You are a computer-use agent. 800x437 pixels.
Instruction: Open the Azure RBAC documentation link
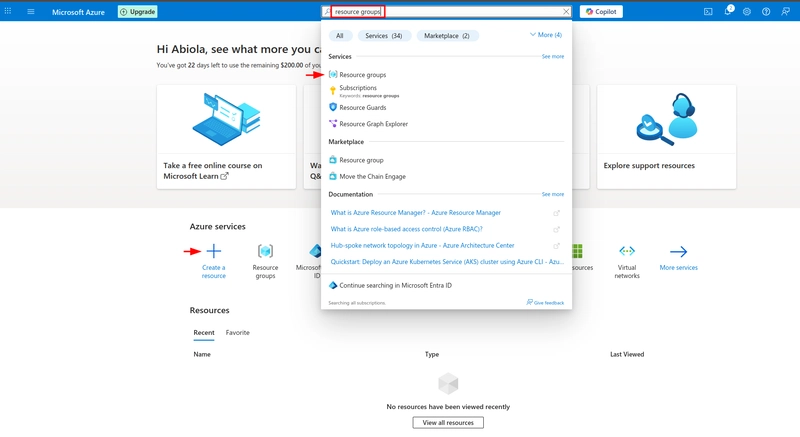[407, 229]
